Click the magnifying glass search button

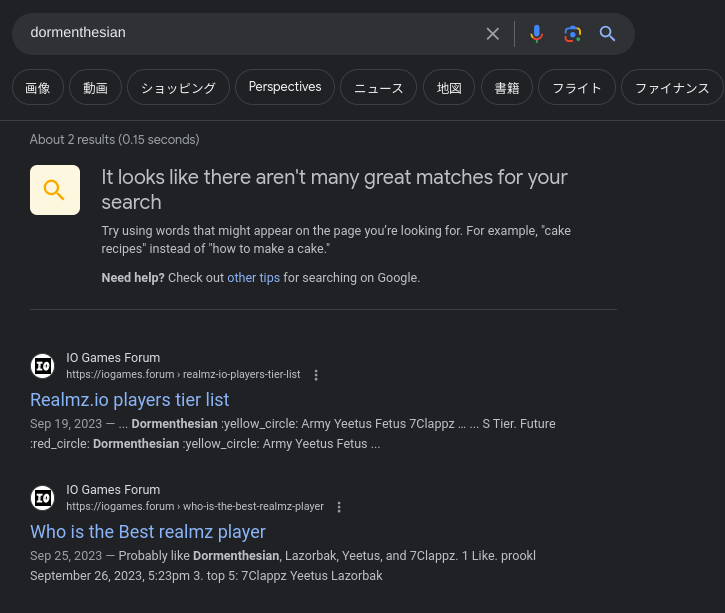[607, 34]
